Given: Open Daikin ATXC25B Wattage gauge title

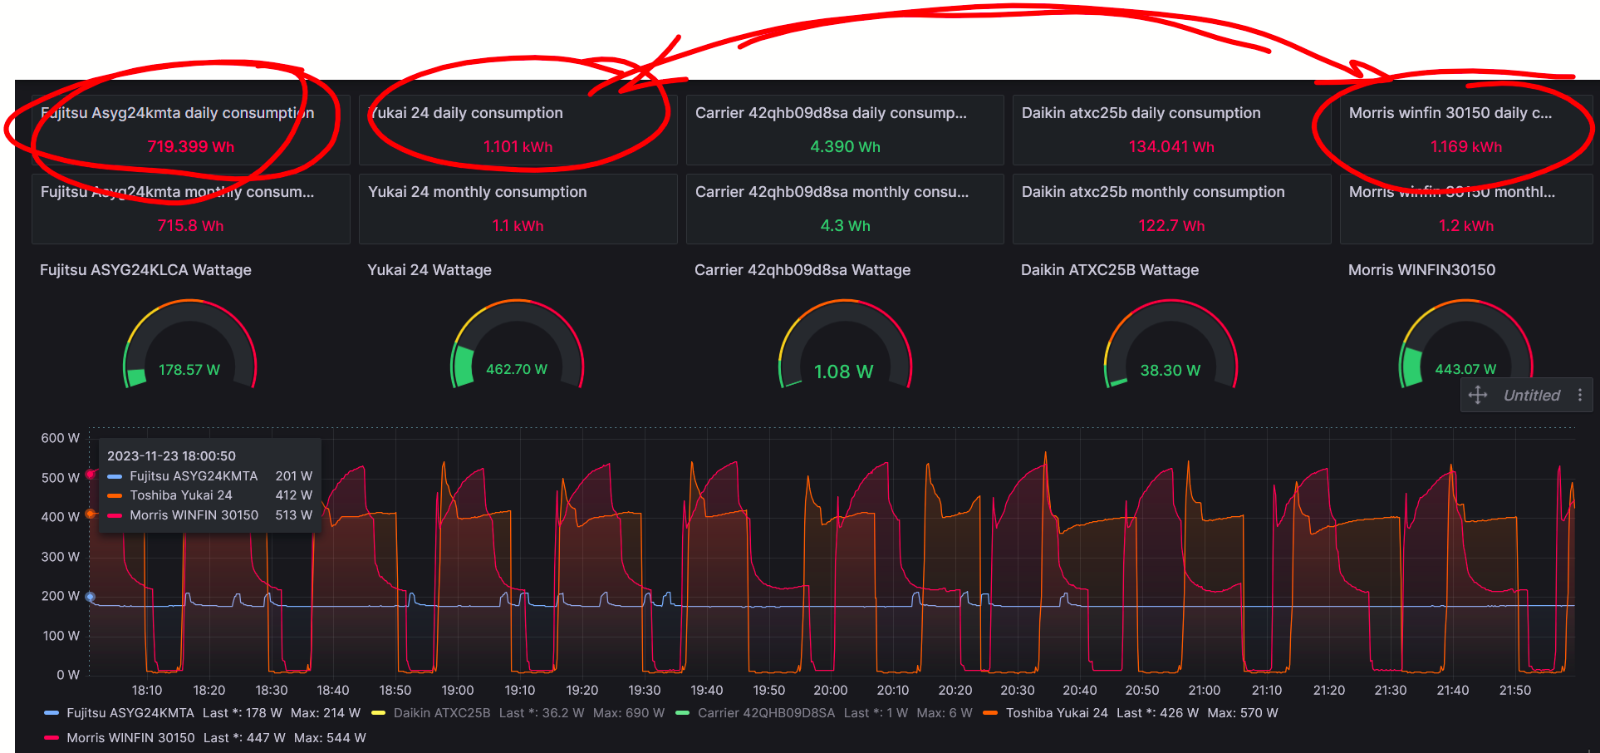Looking at the screenshot, I should click(x=1109, y=270).
